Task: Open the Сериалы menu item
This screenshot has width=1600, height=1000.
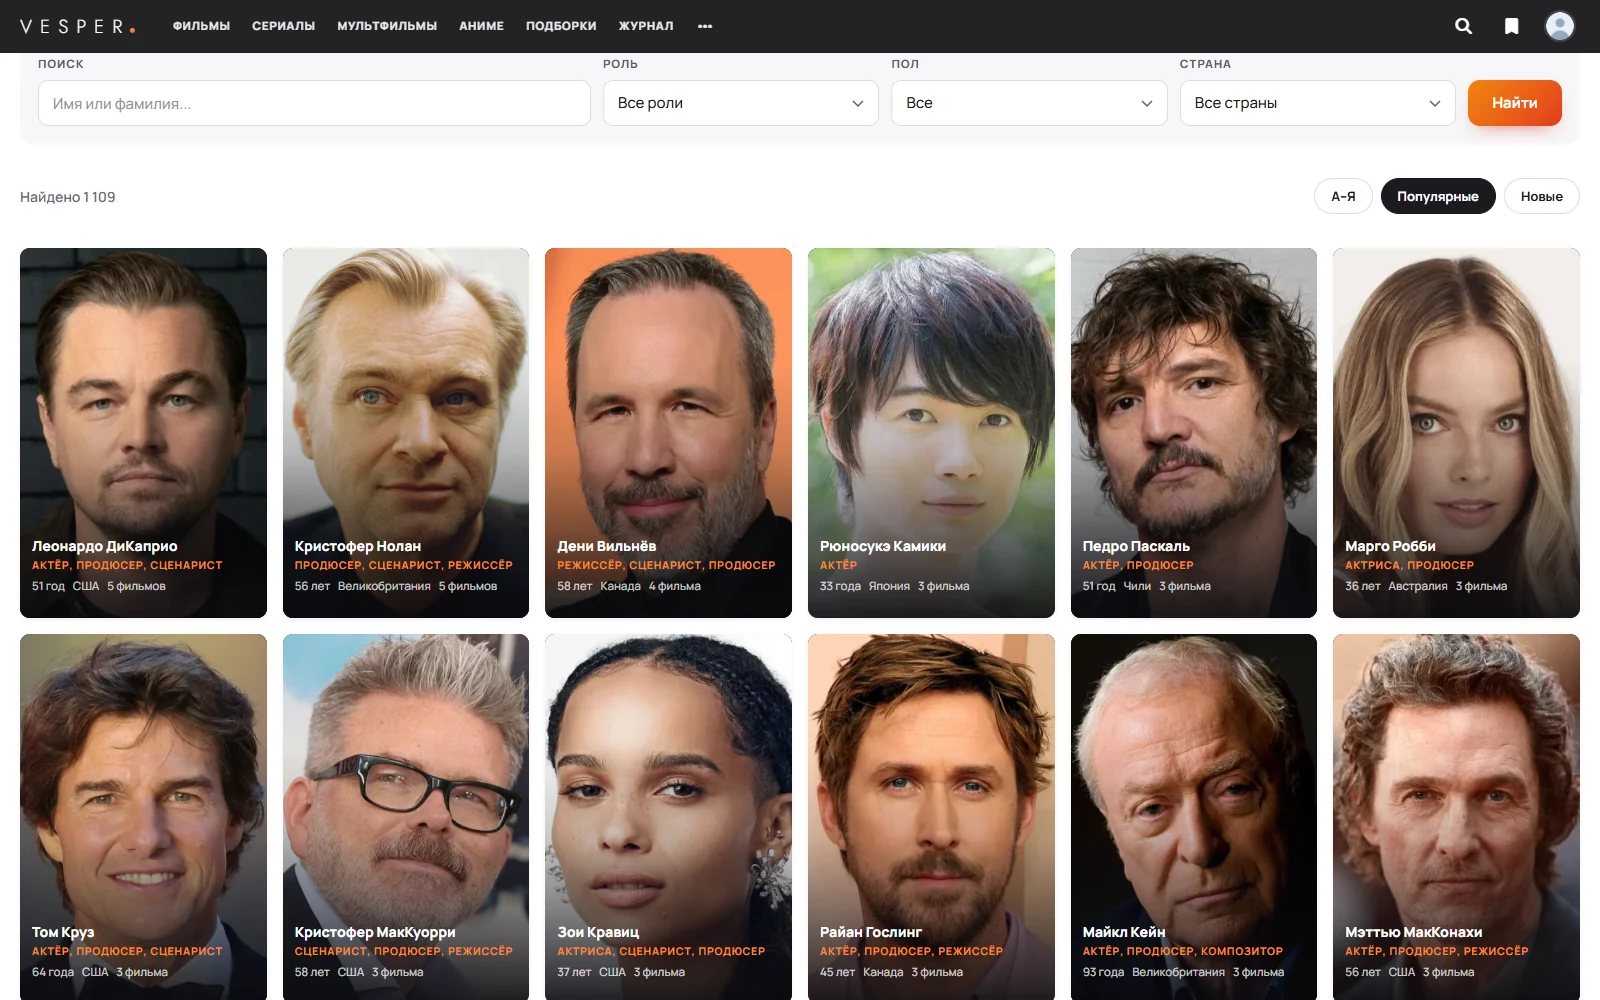Action: 283,26
